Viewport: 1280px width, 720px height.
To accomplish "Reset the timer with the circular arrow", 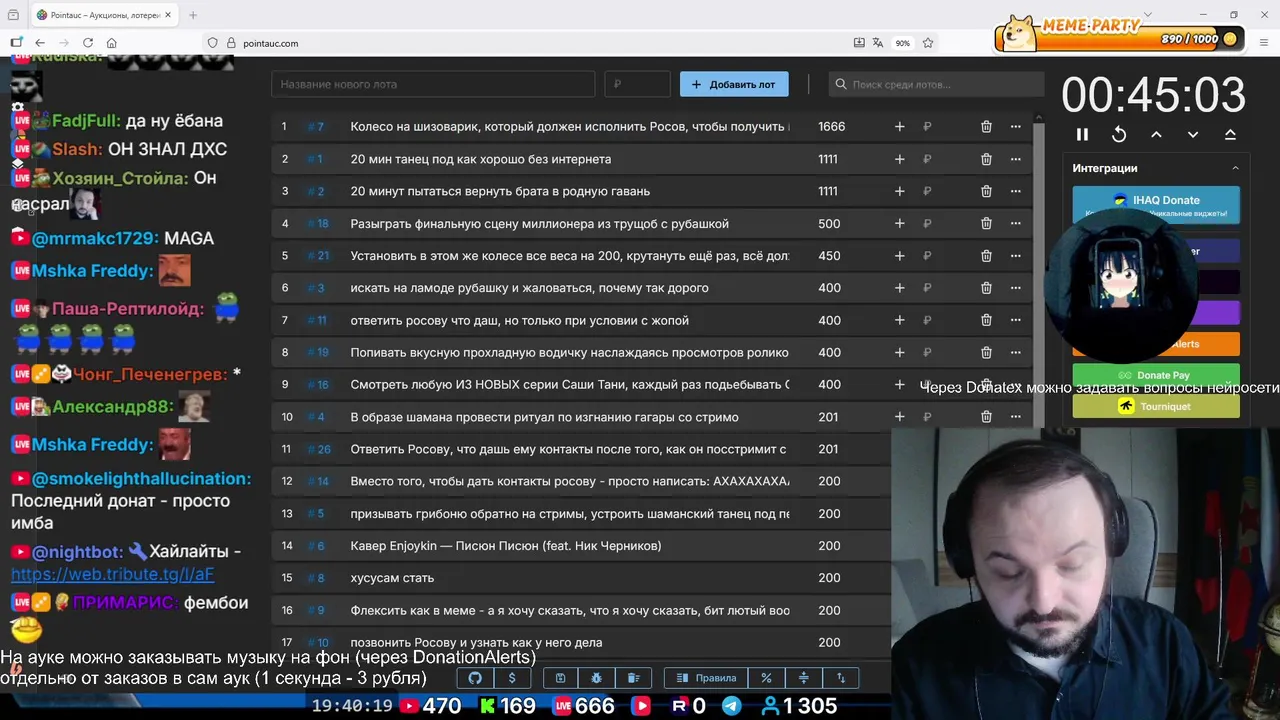I will pos(1119,134).
